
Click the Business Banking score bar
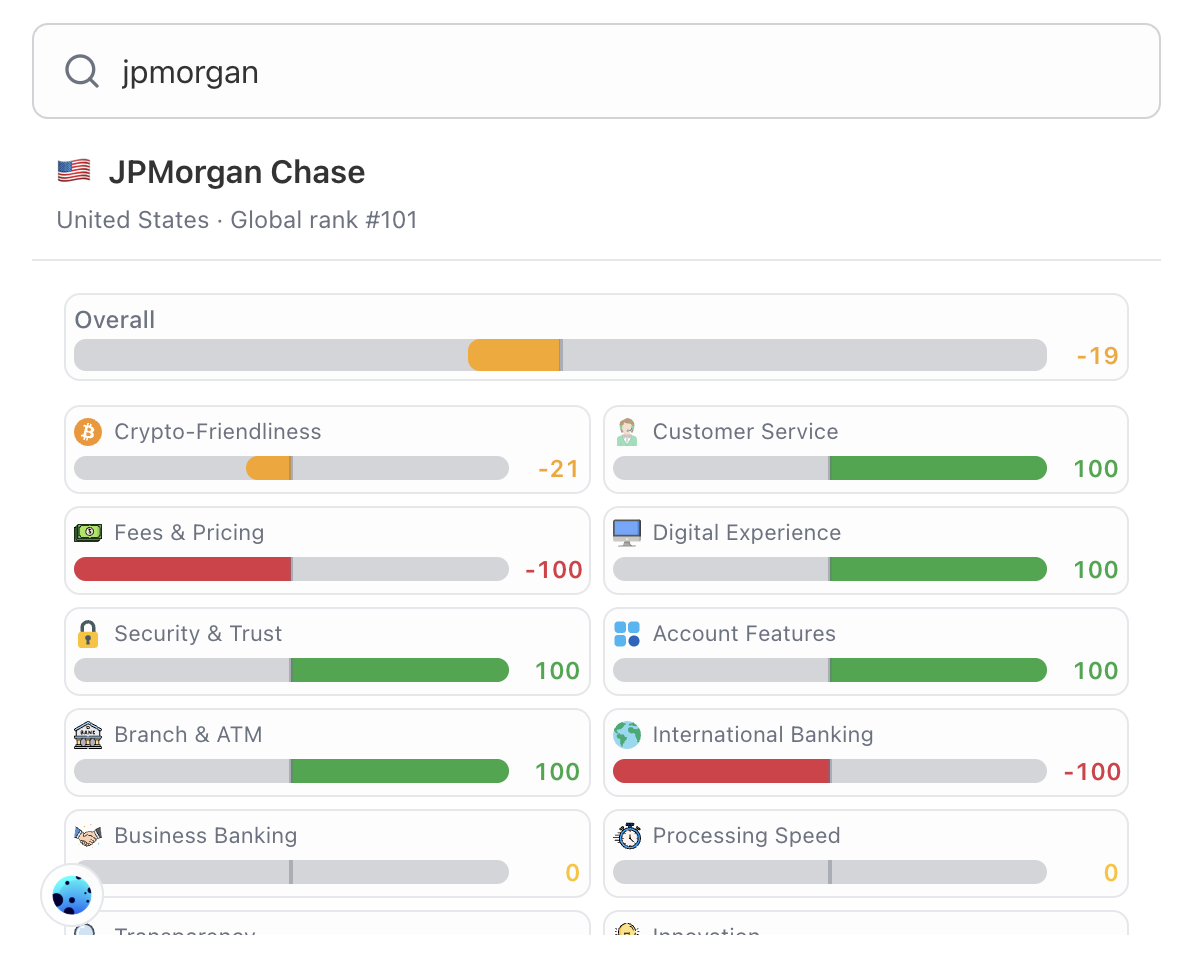[291, 872]
